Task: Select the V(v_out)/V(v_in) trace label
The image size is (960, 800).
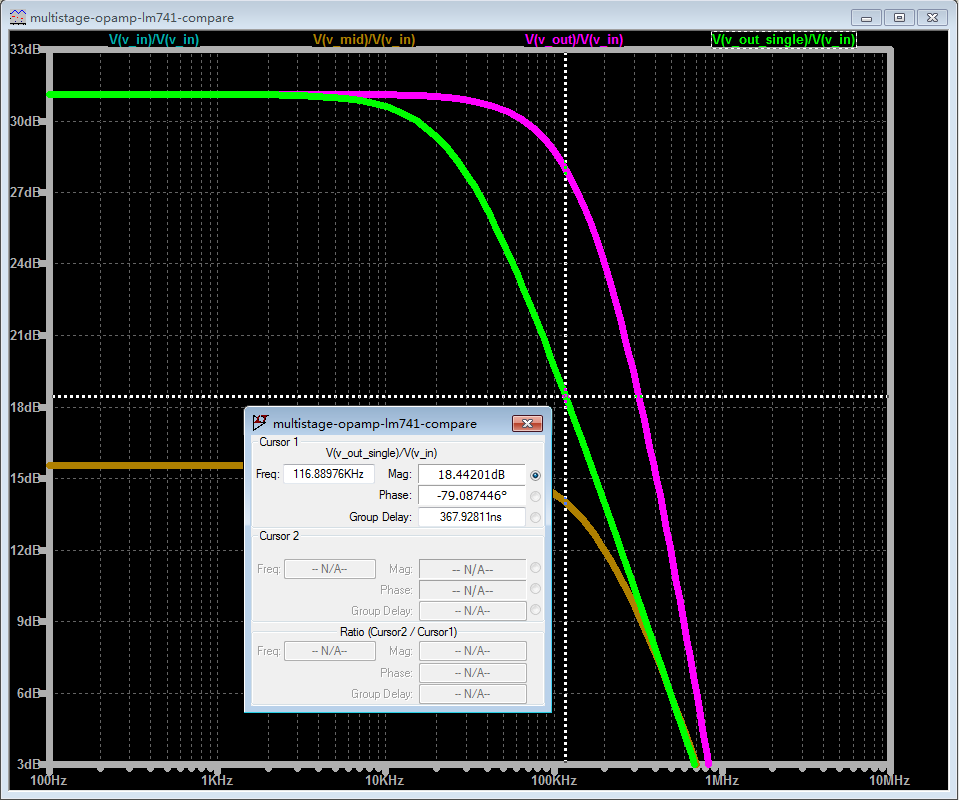Action: coord(574,40)
